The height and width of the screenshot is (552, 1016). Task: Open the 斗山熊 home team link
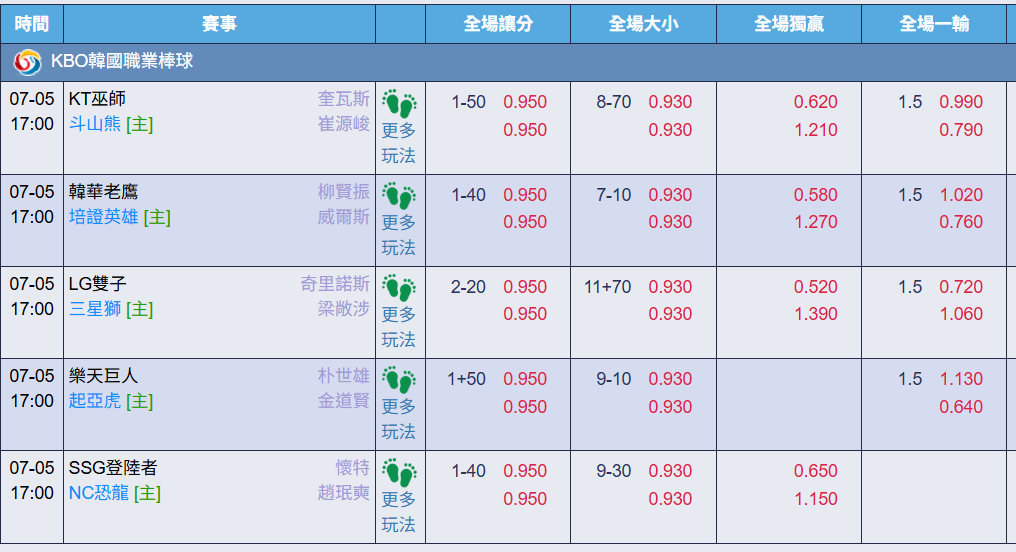point(95,124)
